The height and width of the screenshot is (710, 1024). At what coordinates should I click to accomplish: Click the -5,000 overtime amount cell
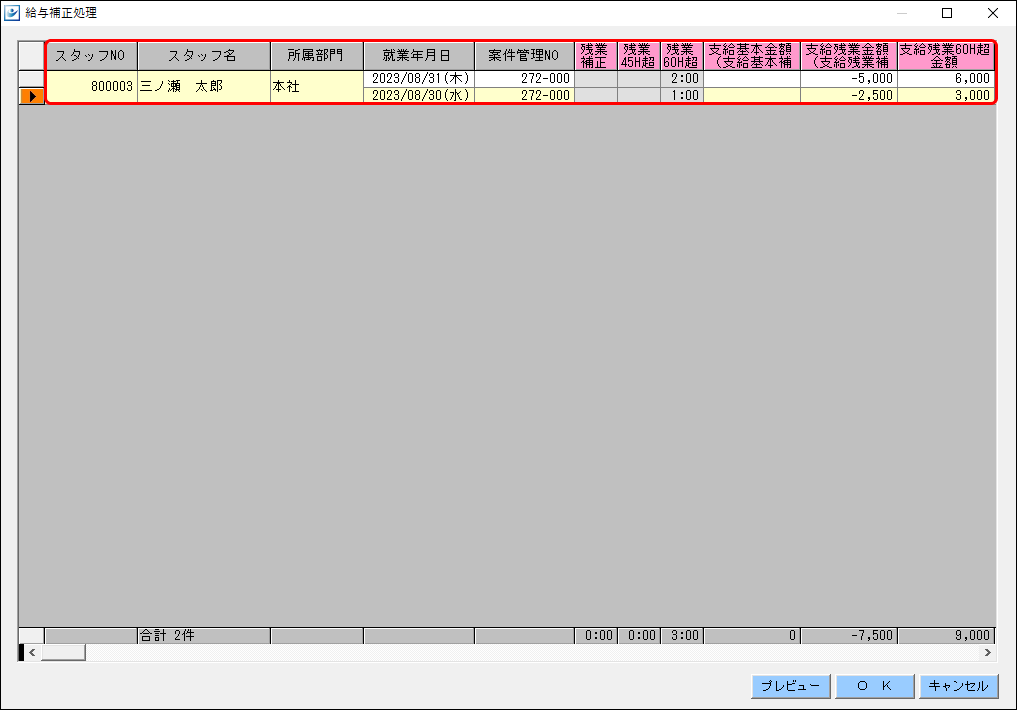tap(849, 78)
